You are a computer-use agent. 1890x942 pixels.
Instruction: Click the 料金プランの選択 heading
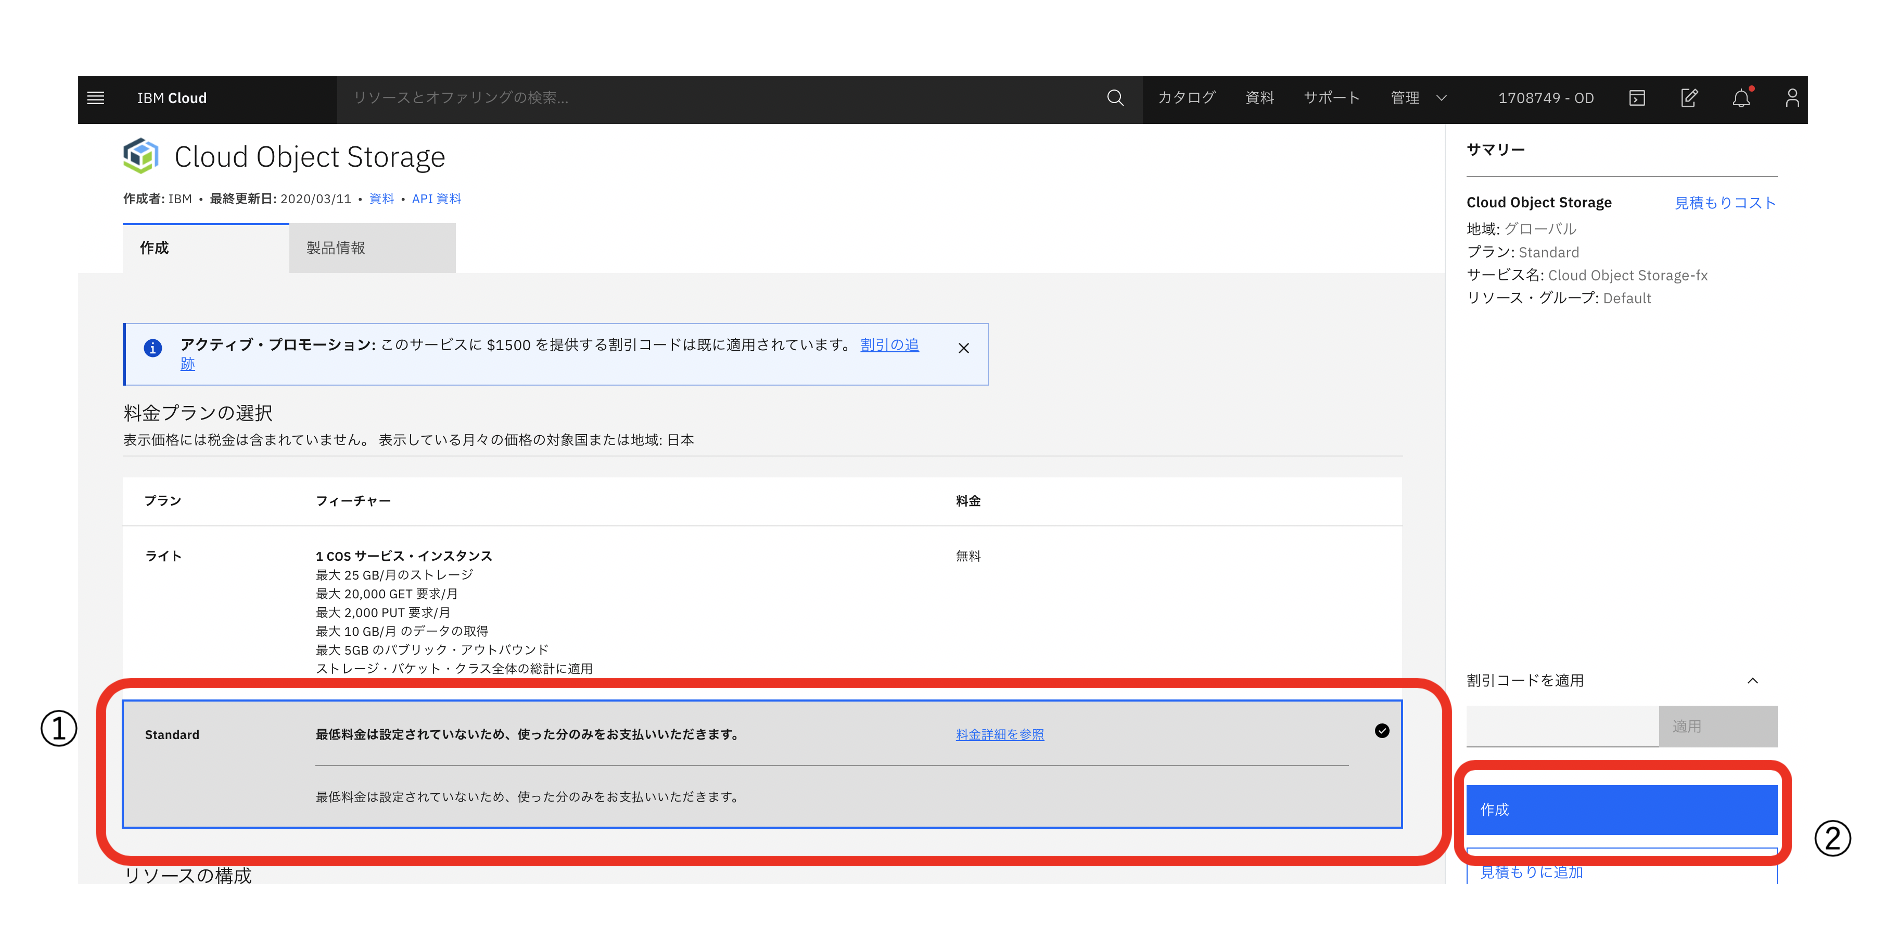[x=198, y=413]
